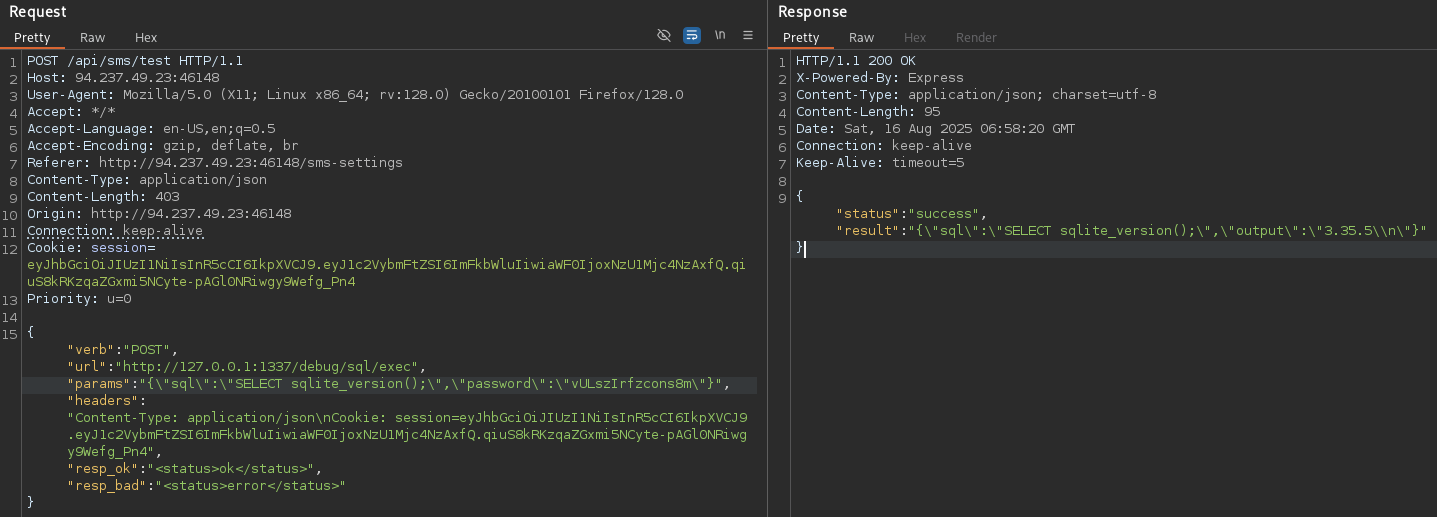The height and width of the screenshot is (517, 1437).
Task: Click the "resp_bad" JSON line
Action: click(x=207, y=486)
